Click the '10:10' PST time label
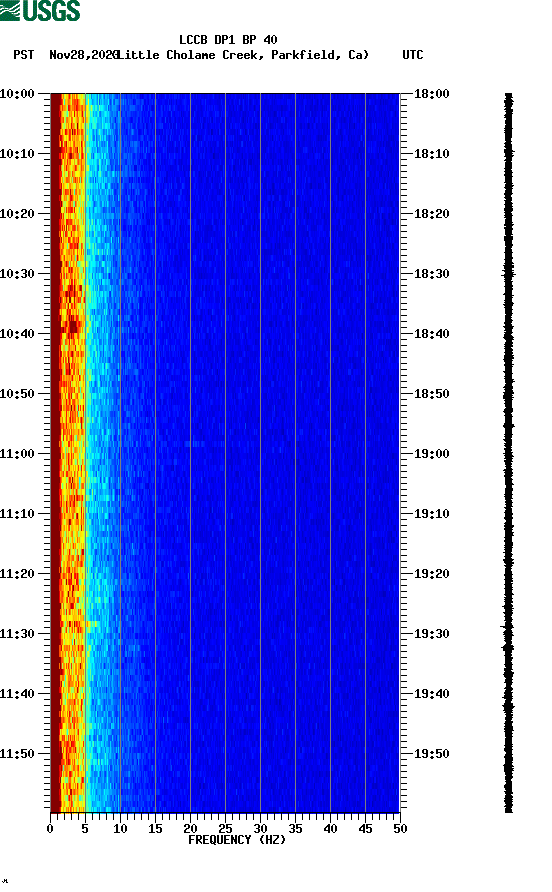The width and height of the screenshot is (552, 892). (17, 154)
